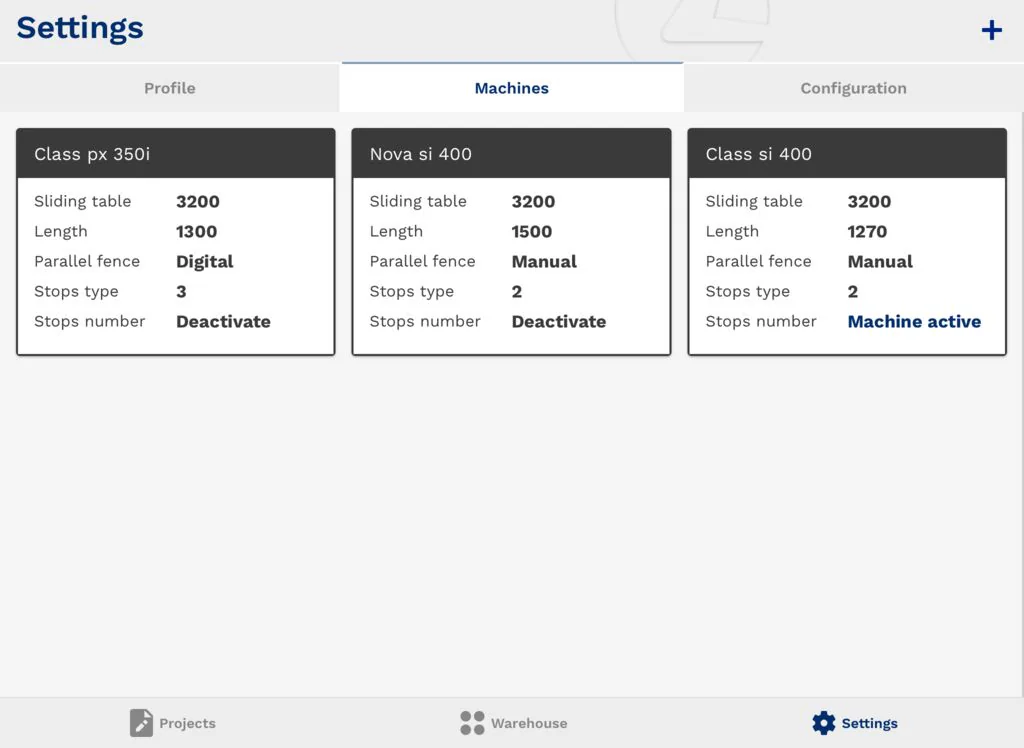Click Digital parallel fence value

(205, 261)
